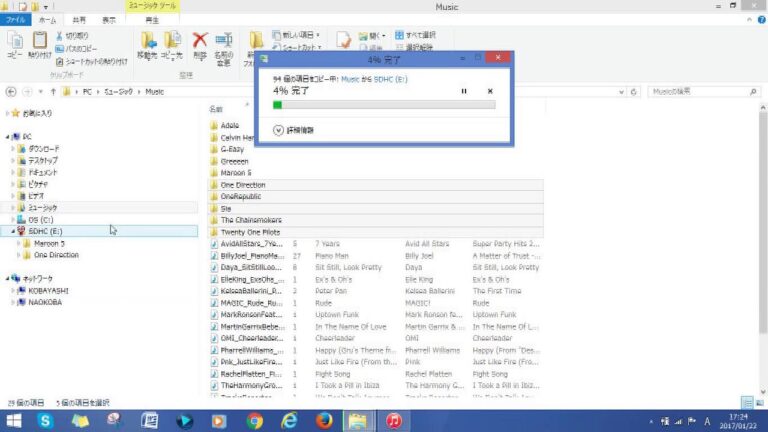
Task: Select お気に入り in navigation pane
Action: (37, 113)
